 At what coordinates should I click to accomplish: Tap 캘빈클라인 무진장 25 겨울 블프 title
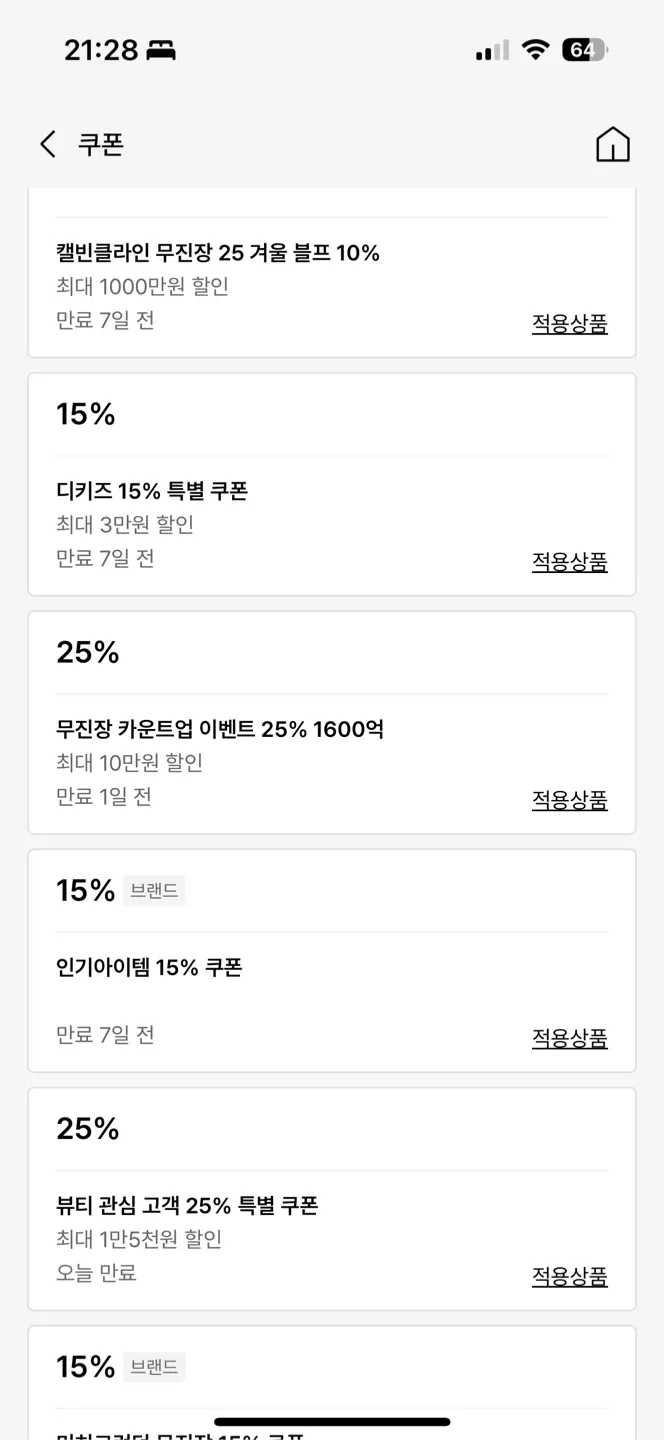[218, 253]
